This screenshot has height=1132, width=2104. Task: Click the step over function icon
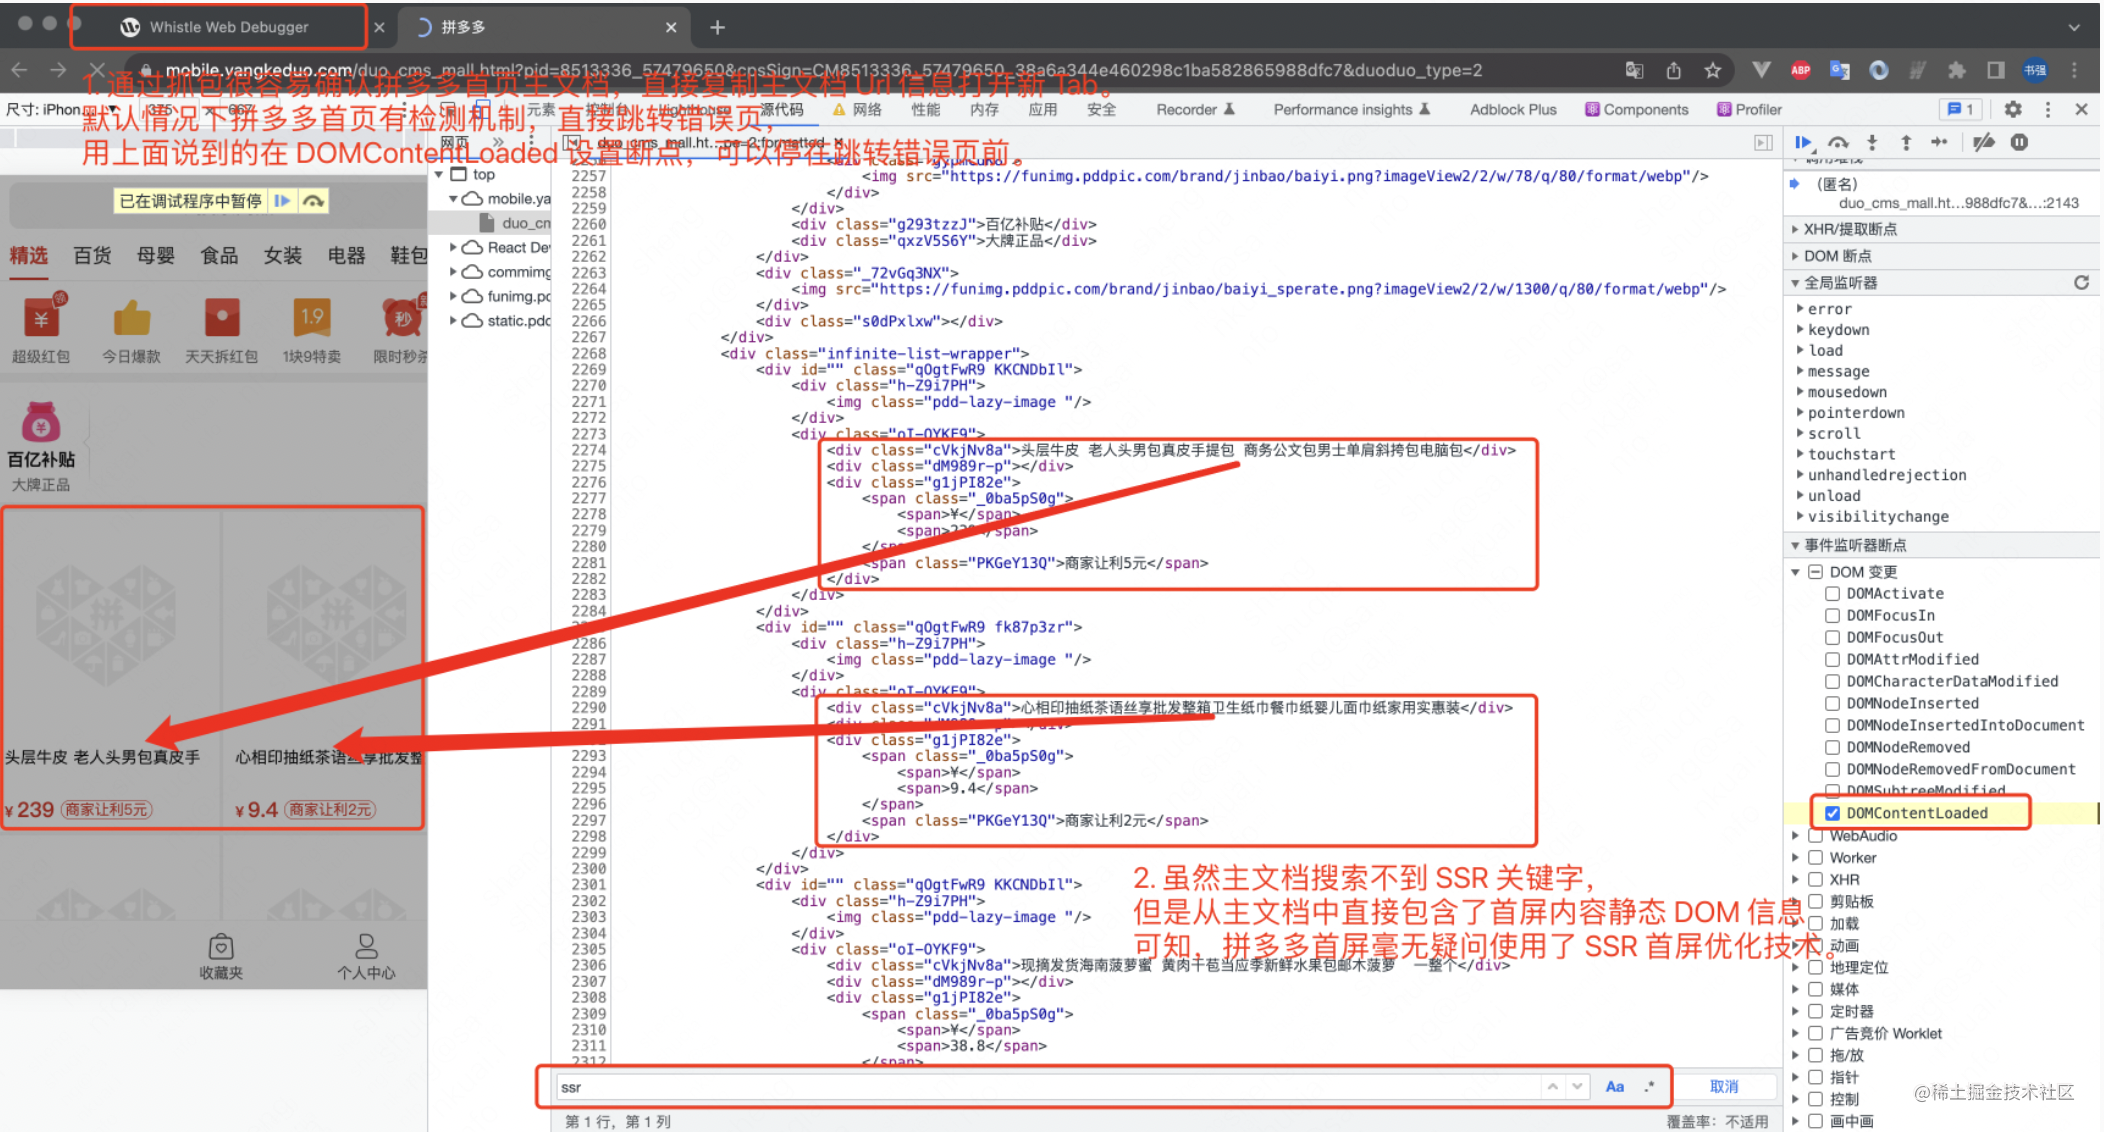tap(1838, 143)
